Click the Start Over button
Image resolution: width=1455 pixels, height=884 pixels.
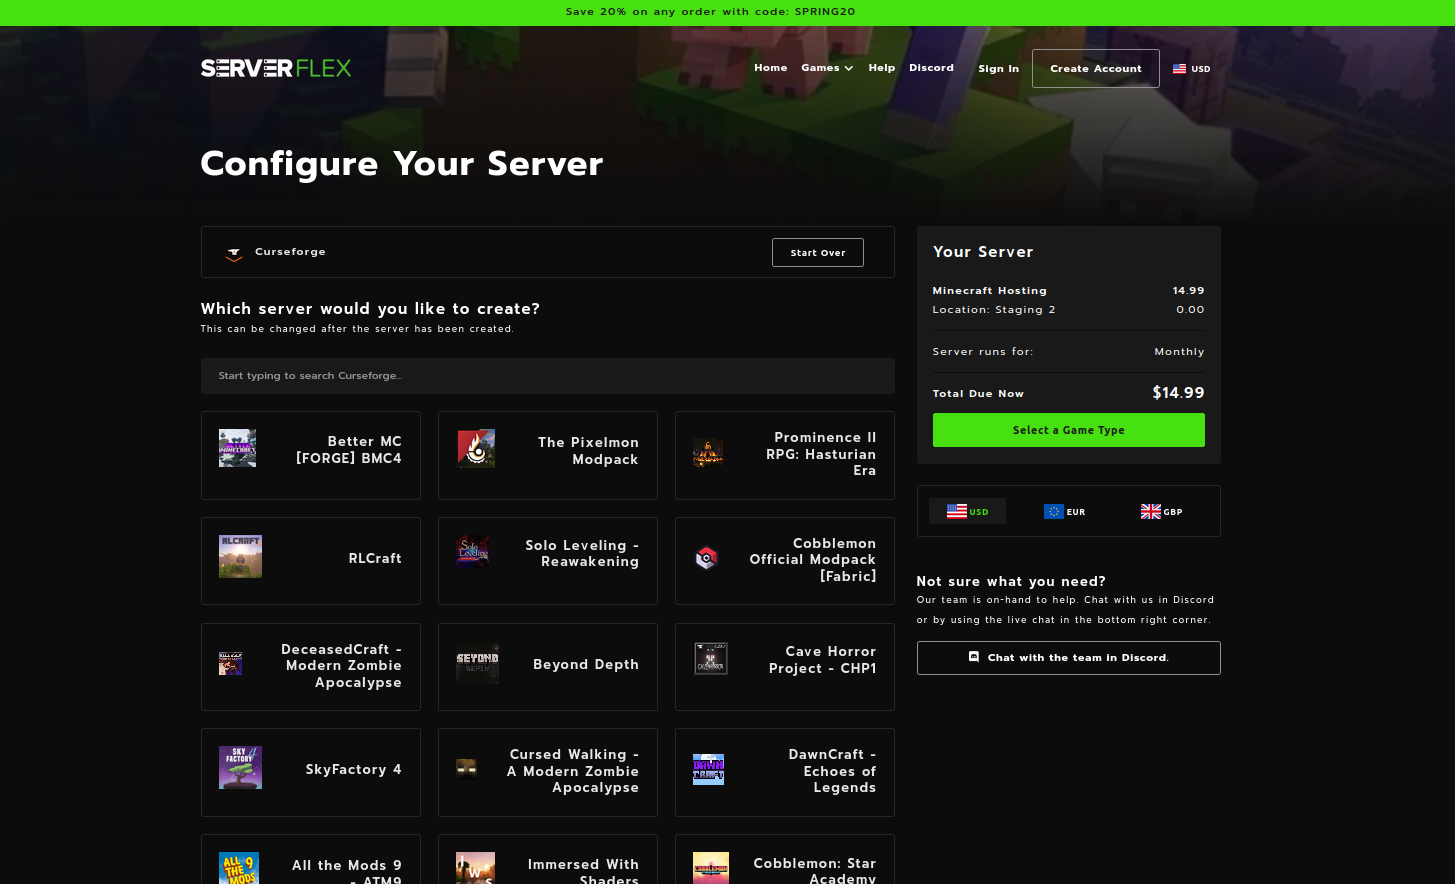tap(818, 252)
